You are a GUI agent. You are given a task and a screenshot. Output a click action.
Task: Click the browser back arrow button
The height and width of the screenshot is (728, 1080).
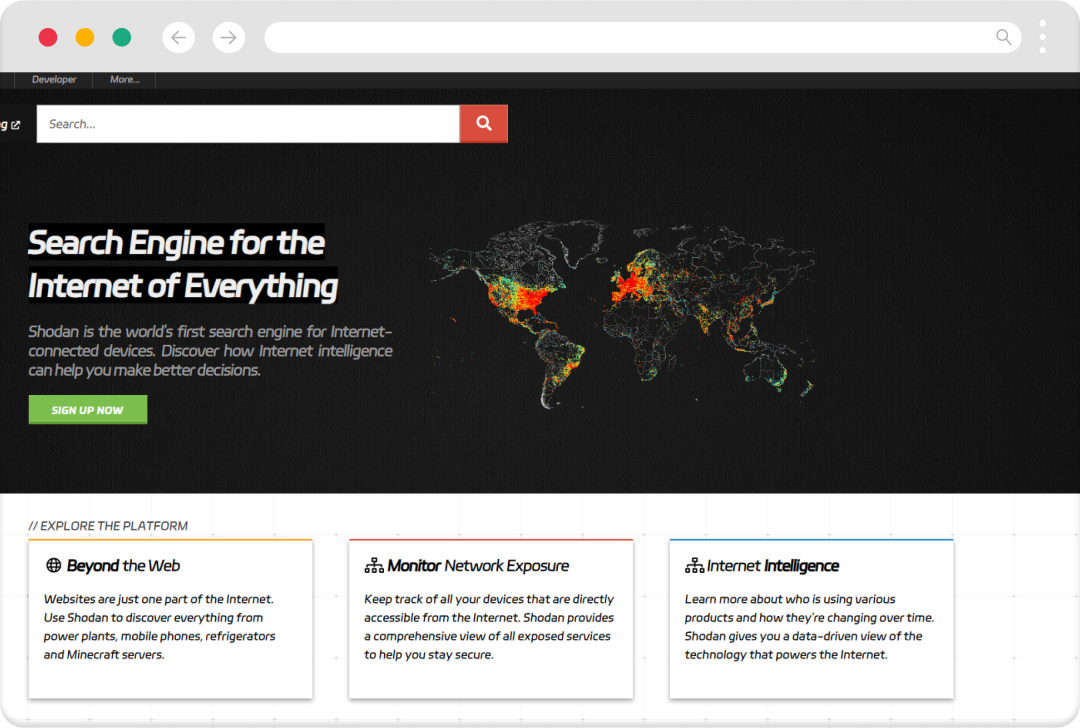[178, 37]
